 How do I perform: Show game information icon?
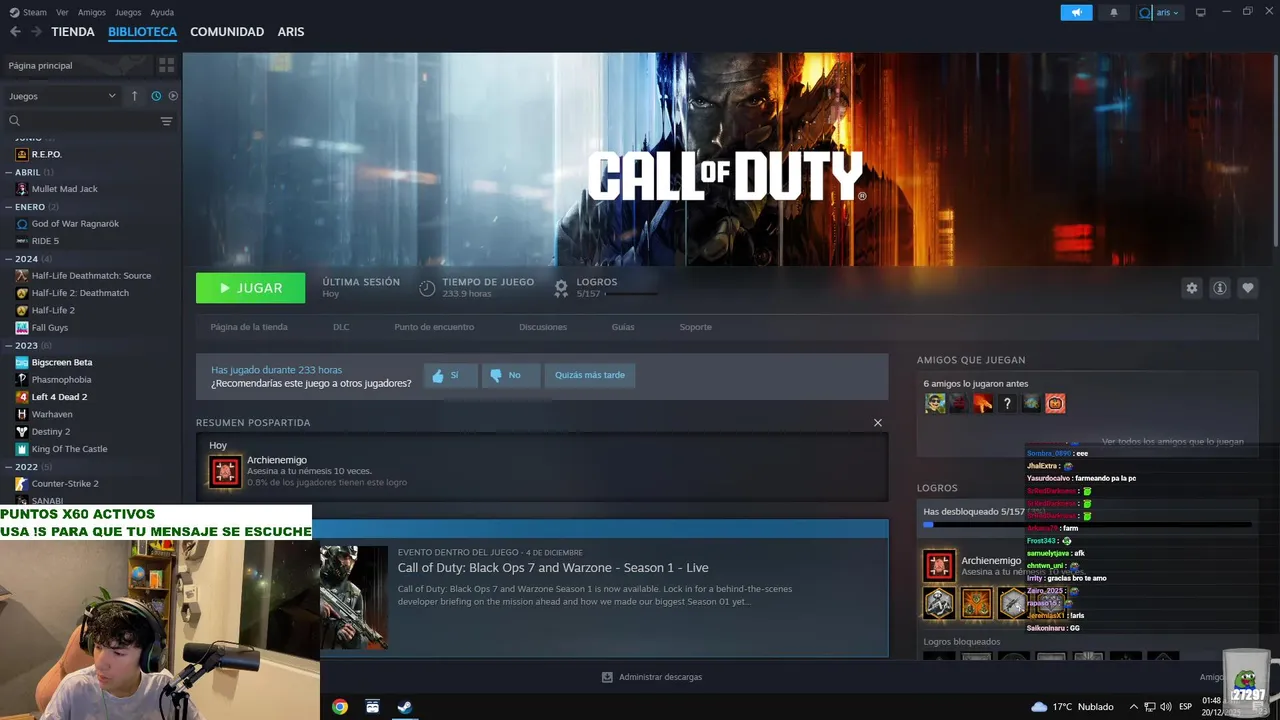click(x=1220, y=288)
